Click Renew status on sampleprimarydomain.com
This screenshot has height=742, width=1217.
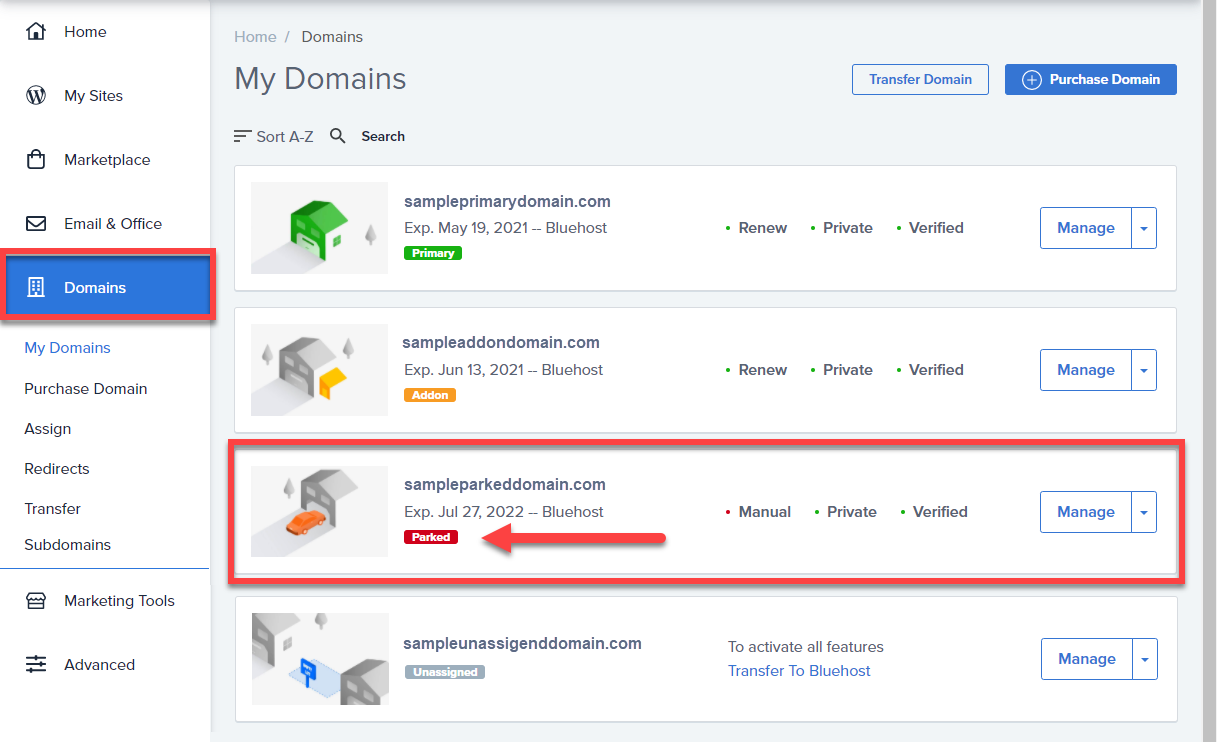(763, 228)
